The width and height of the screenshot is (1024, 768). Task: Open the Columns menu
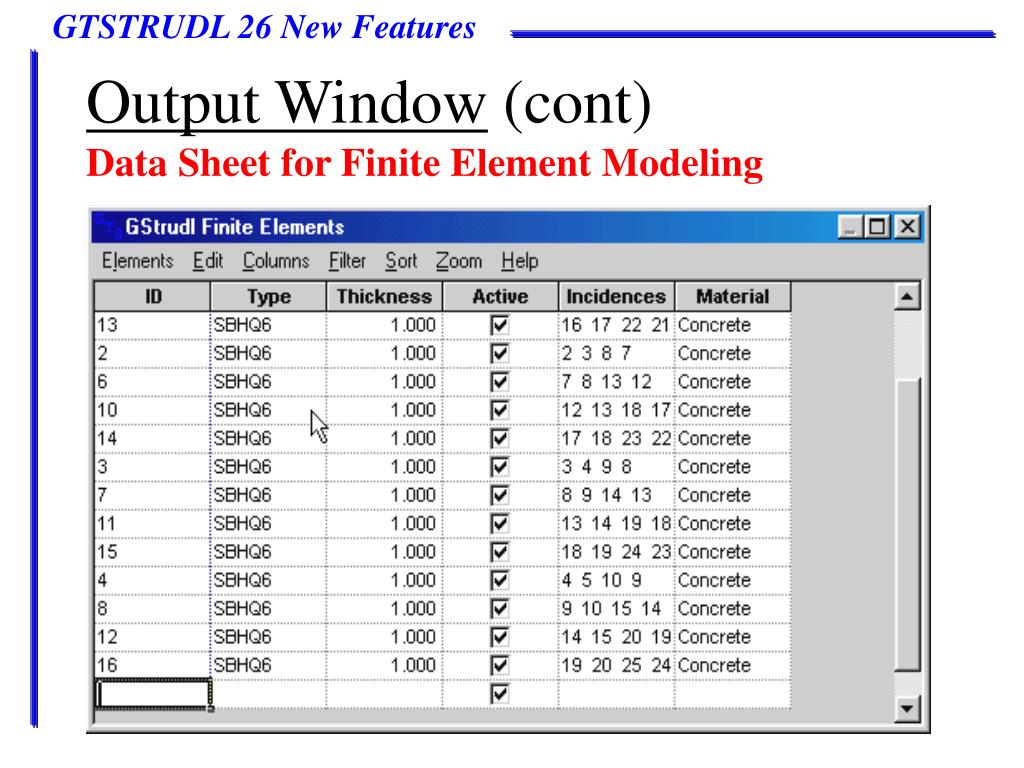(276, 261)
